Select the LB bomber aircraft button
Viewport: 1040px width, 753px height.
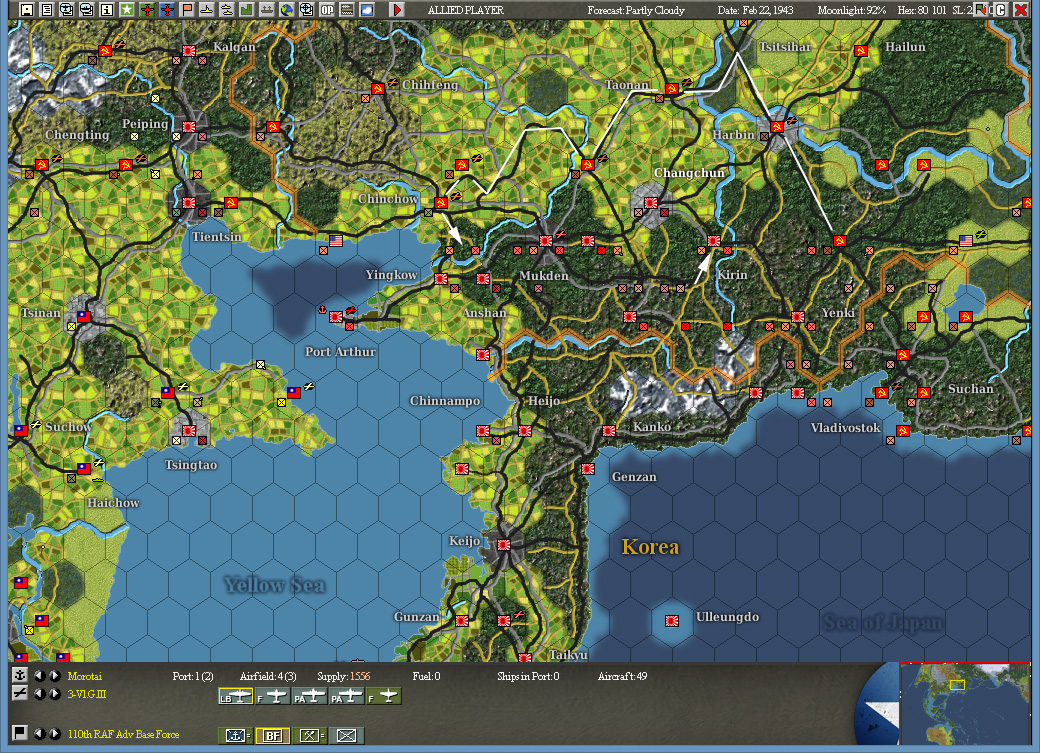click(235, 697)
